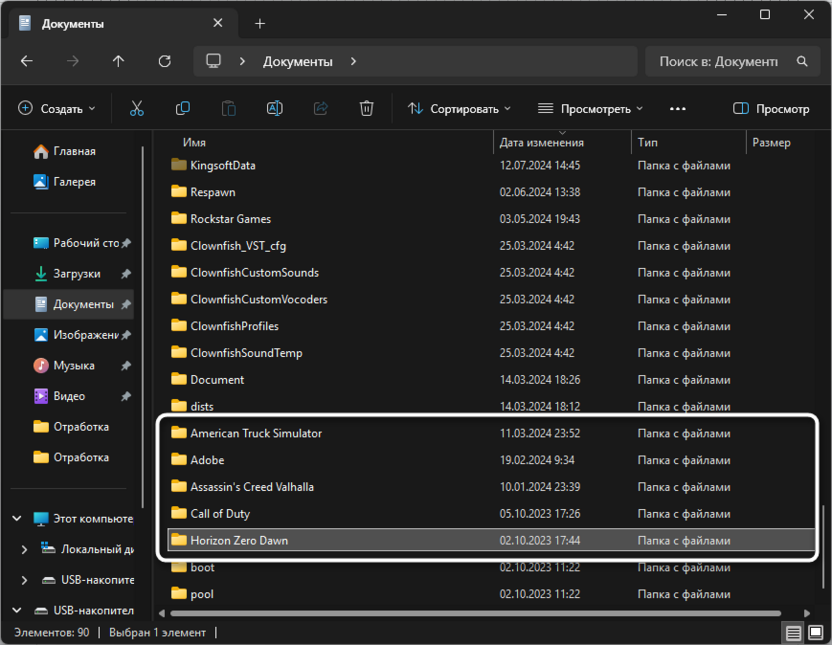Open a new tab with the plus

(259, 24)
